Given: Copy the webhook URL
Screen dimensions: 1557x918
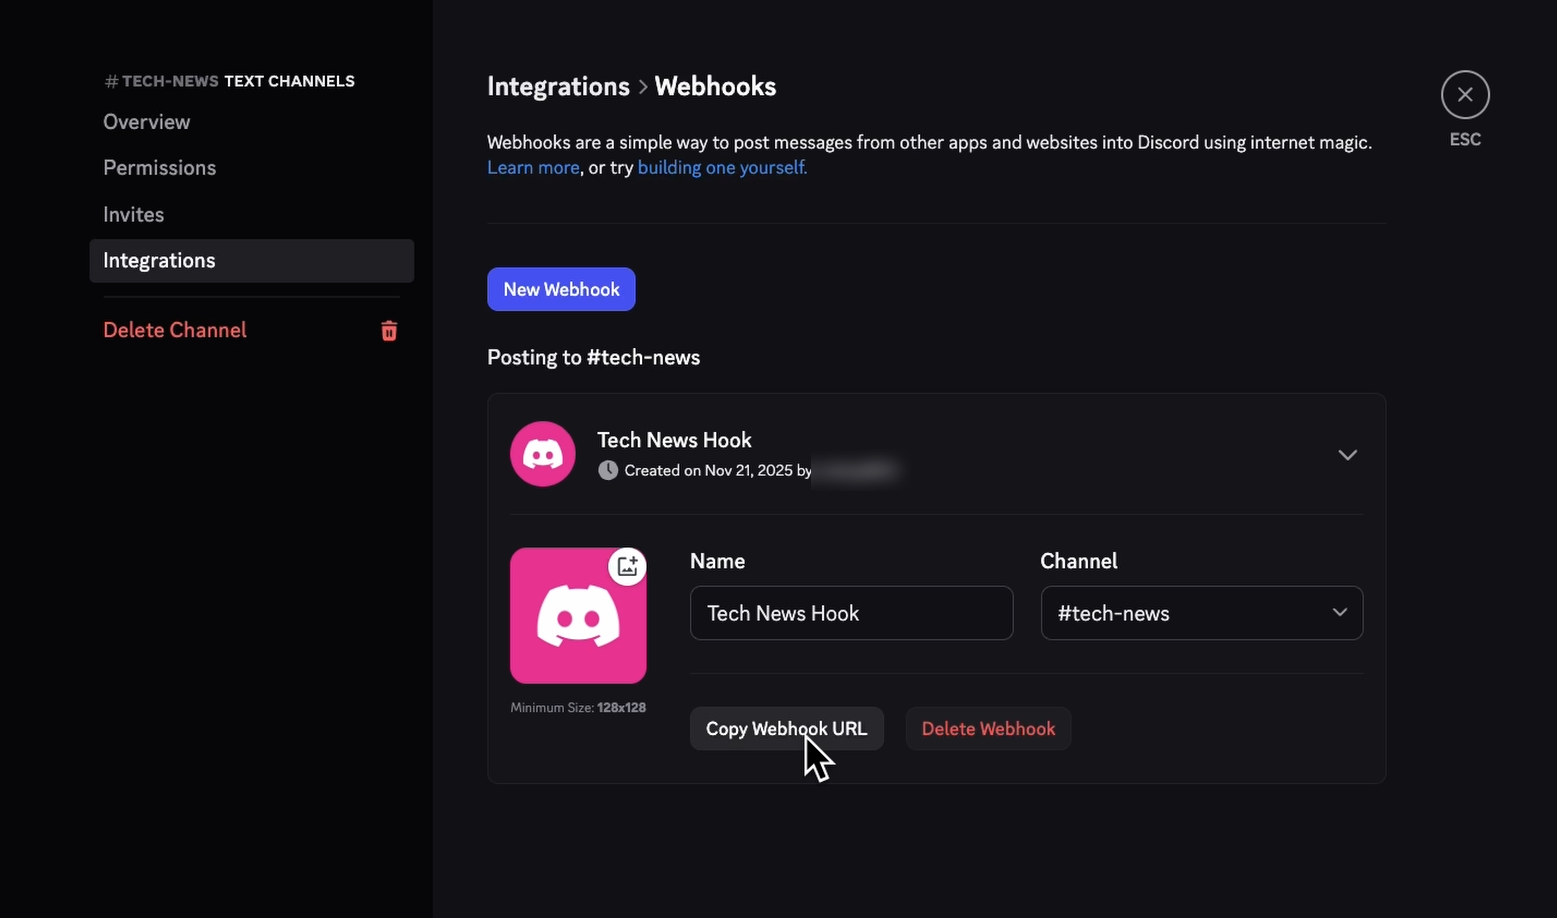Looking at the screenshot, I should coord(786,728).
